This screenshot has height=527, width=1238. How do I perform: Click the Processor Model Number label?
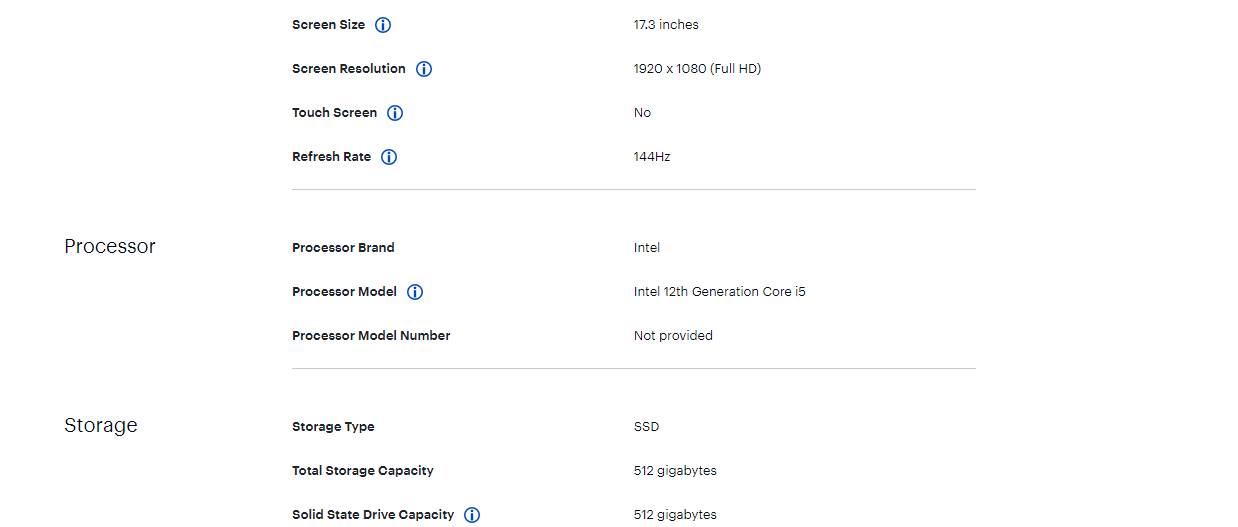pos(371,336)
